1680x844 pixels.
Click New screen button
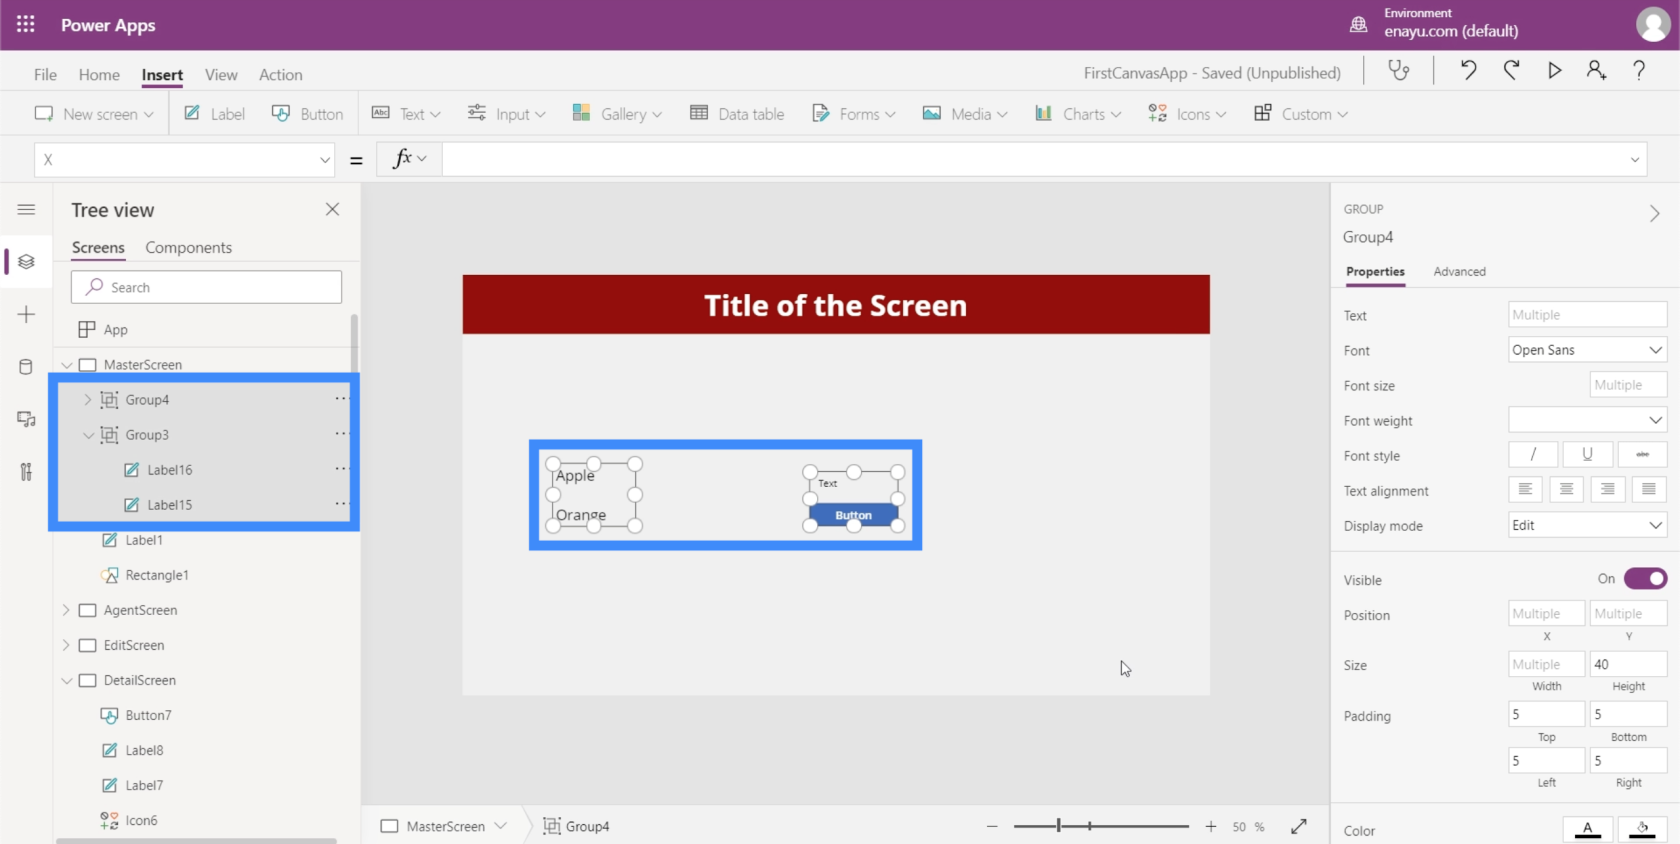94,114
